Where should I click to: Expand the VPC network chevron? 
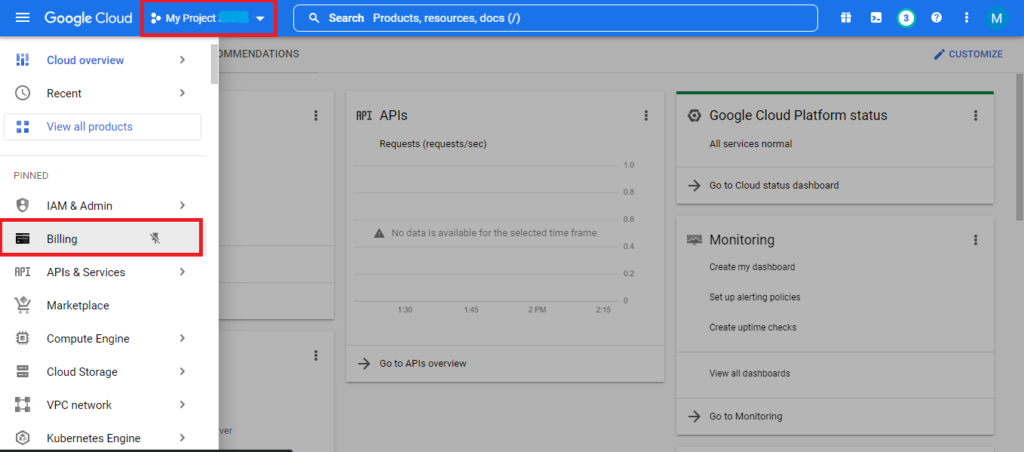pos(182,406)
